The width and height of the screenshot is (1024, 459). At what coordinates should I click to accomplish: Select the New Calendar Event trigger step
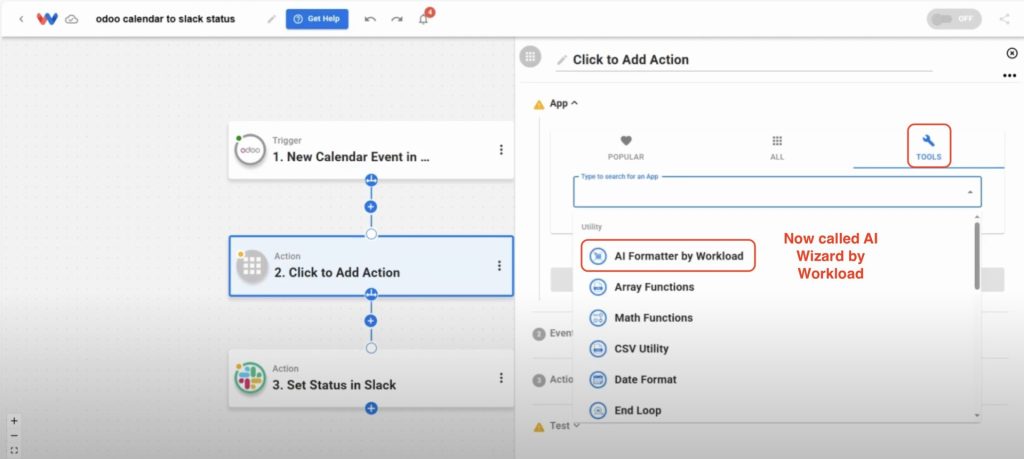[371, 150]
